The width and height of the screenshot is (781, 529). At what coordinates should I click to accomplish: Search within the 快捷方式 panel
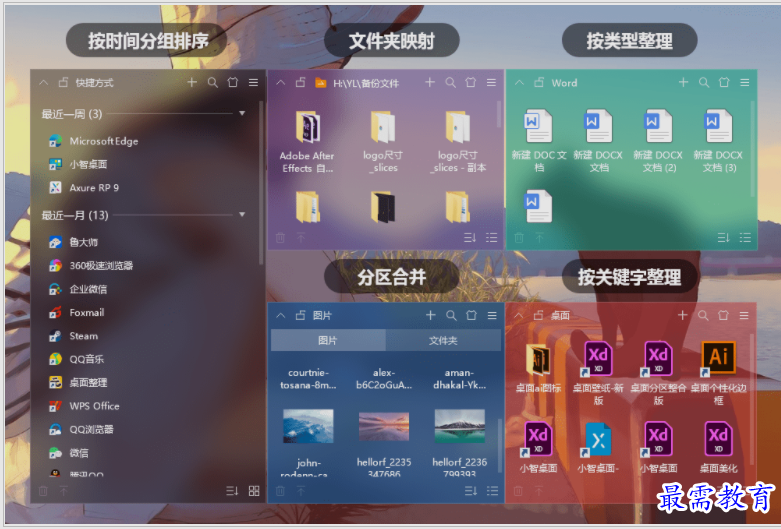click(x=213, y=83)
